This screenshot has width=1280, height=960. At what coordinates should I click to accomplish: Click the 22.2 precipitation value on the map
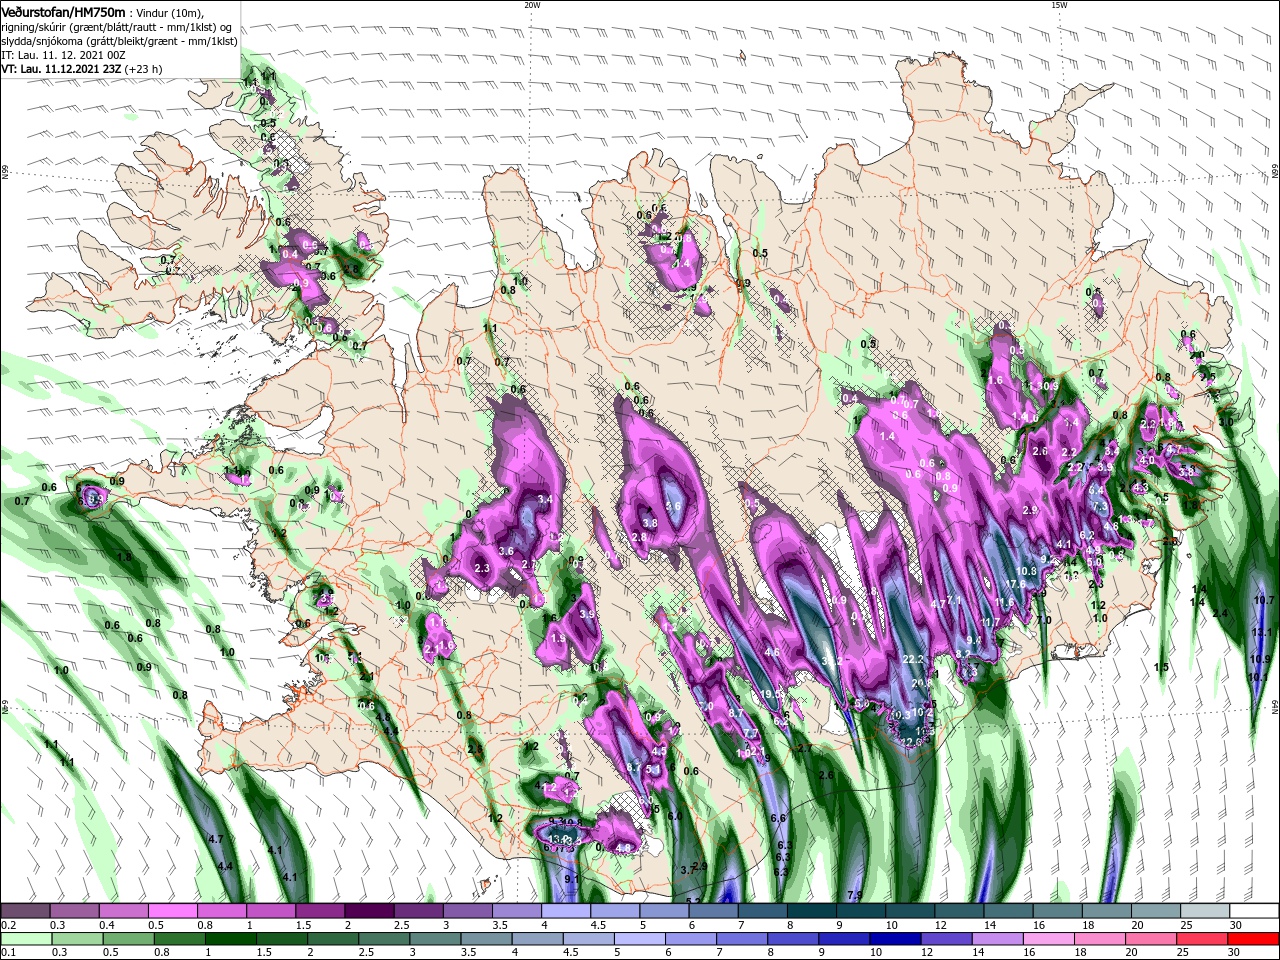(x=913, y=660)
